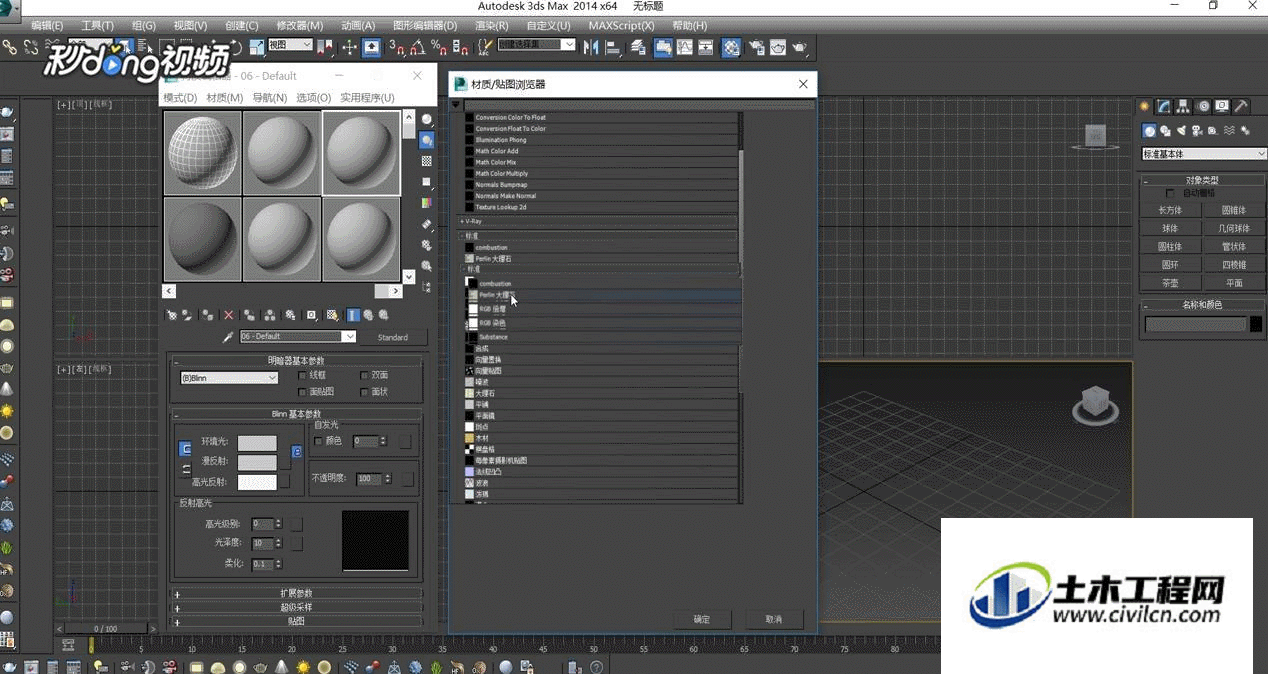Select the Shapes category icon
The image size is (1268, 674).
pos(1166,130)
